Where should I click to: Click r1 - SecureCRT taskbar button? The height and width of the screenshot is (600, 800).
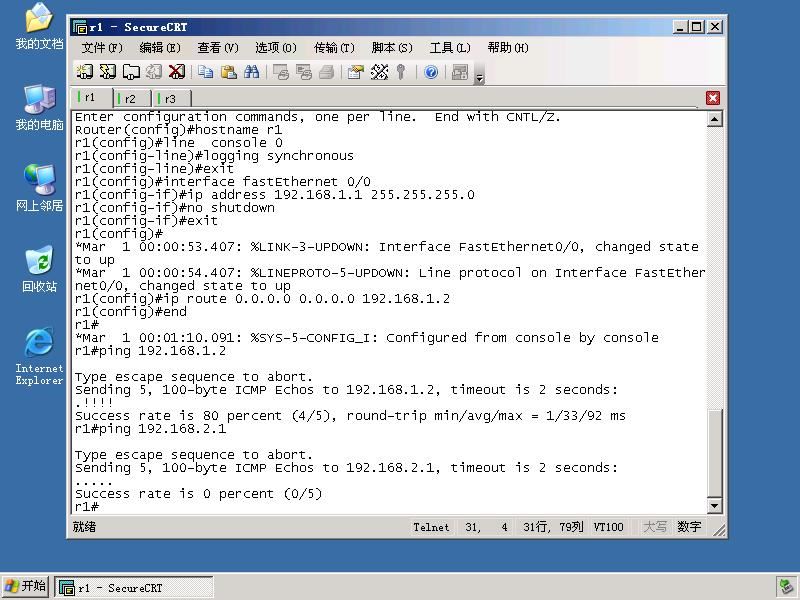click(134, 588)
